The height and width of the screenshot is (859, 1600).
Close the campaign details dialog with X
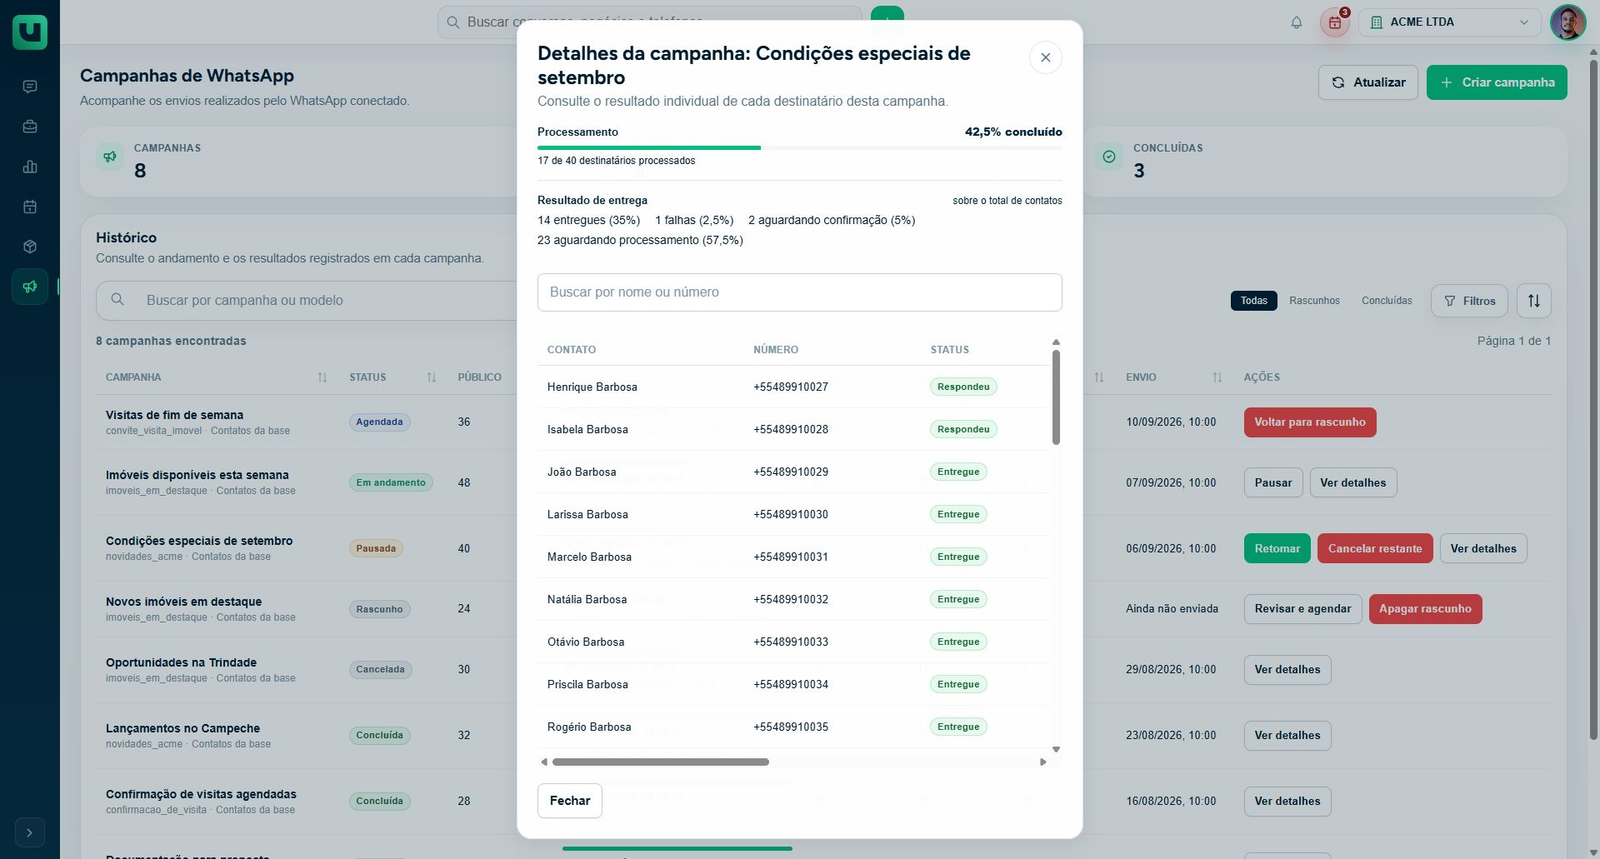coord(1045,58)
